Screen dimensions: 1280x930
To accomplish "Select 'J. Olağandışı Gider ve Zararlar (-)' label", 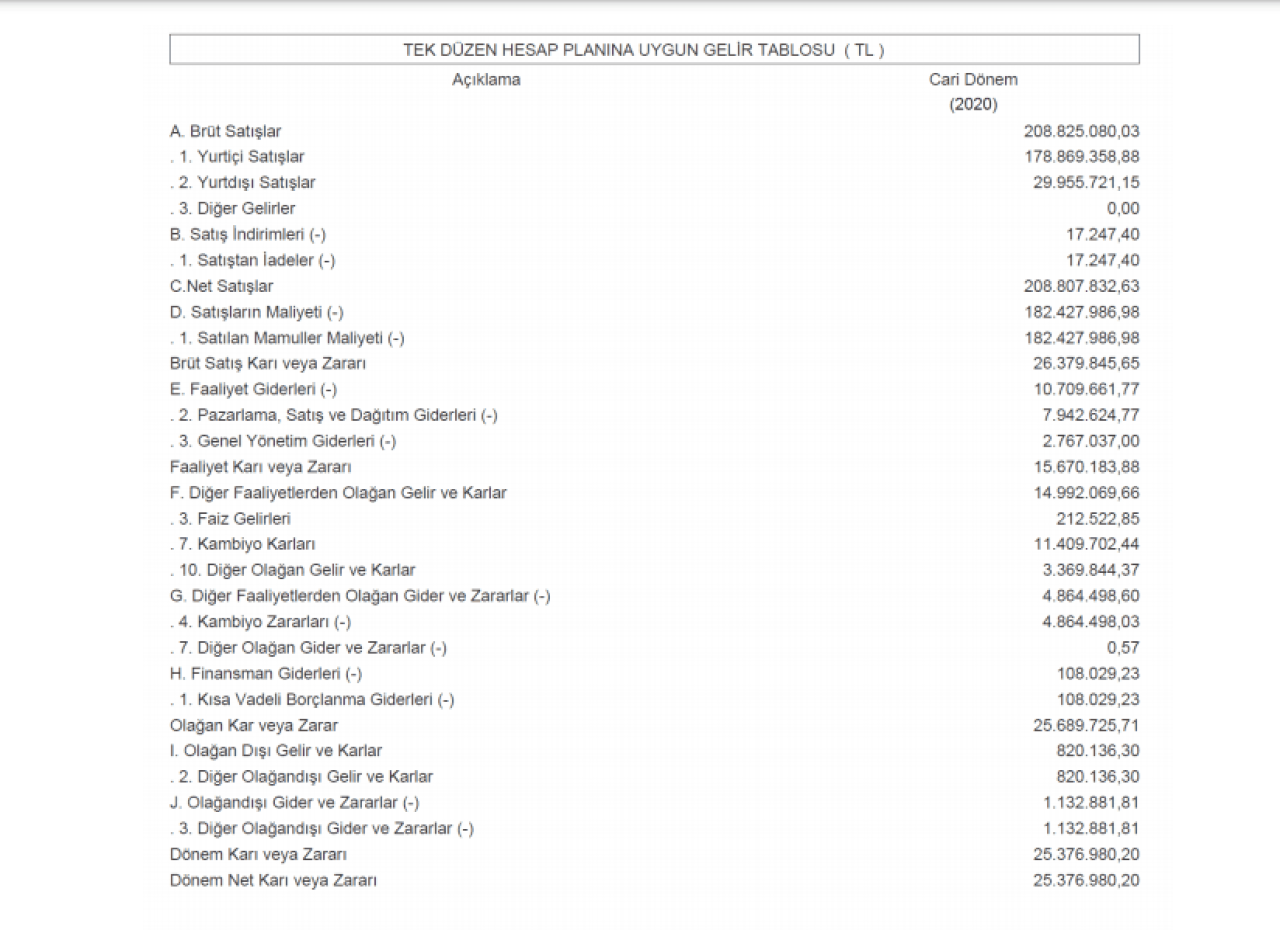I will pyautogui.click(x=294, y=802).
